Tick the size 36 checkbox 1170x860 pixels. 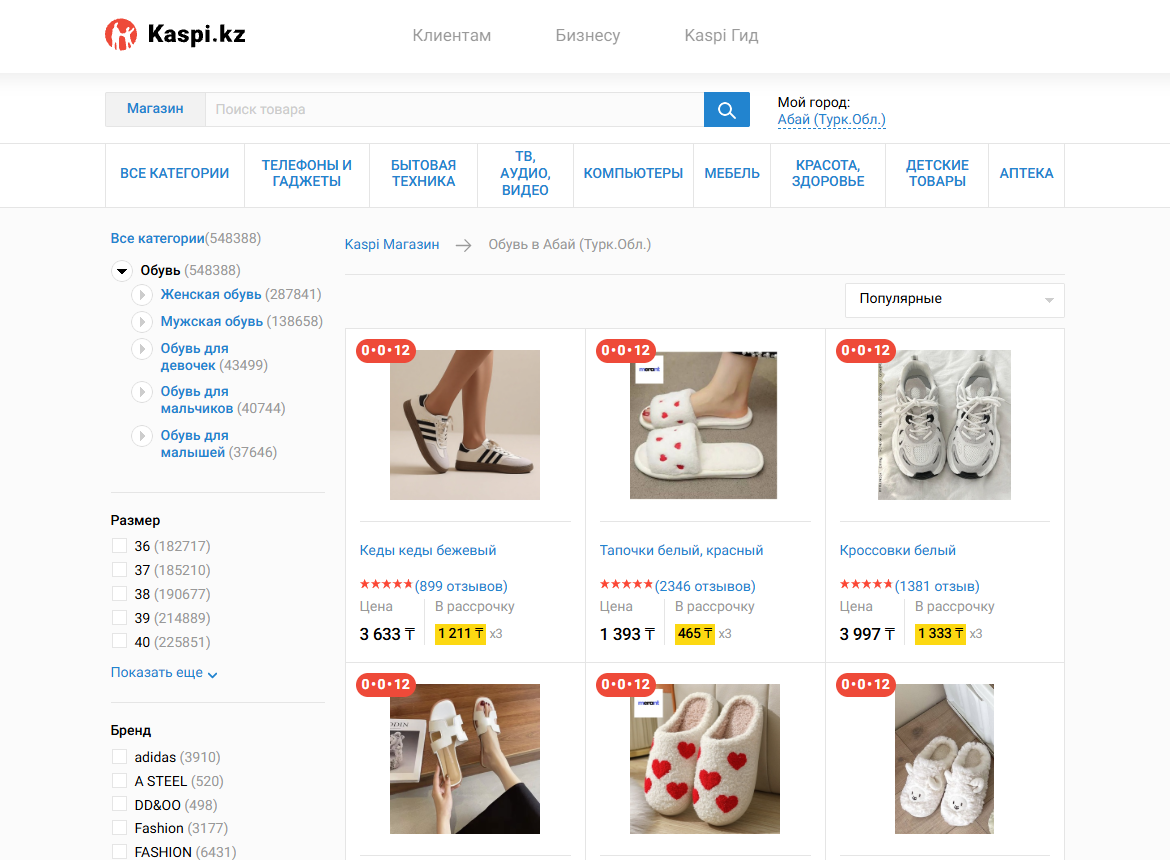[119, 546]
